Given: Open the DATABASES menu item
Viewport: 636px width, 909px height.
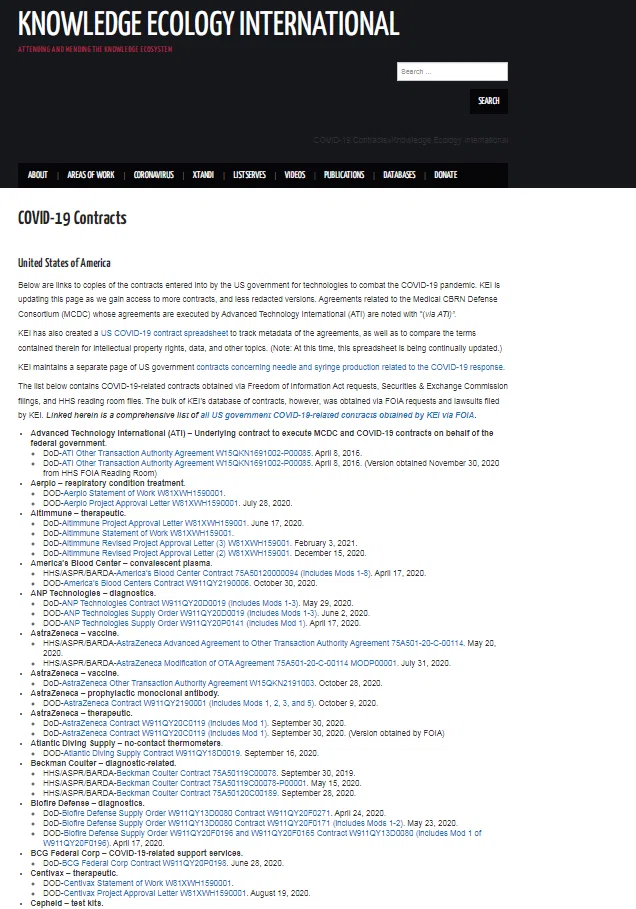Looking at the screenshot, I should (x=399, y=174).
